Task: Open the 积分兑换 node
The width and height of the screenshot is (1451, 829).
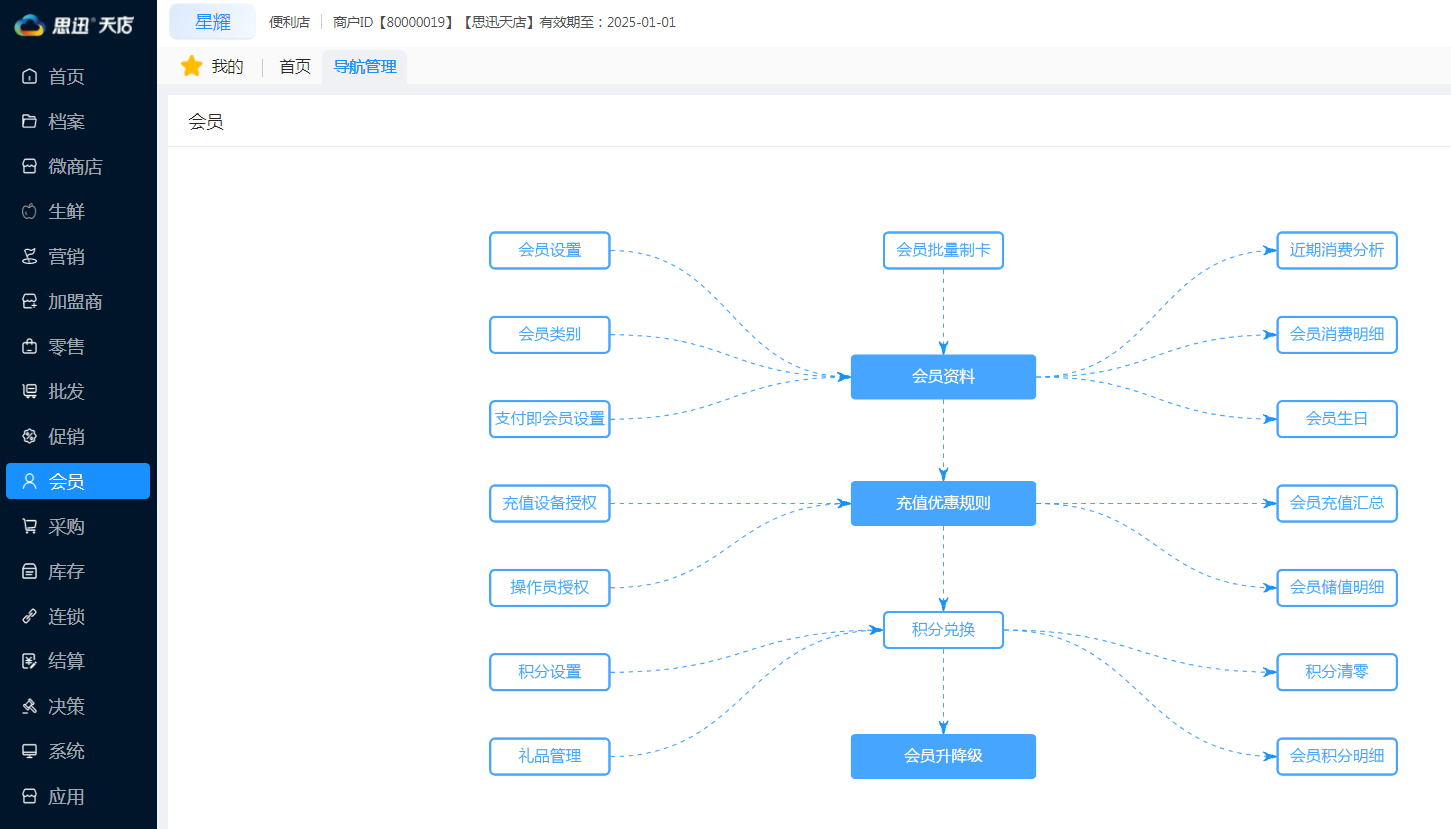Action: [943, 630]
